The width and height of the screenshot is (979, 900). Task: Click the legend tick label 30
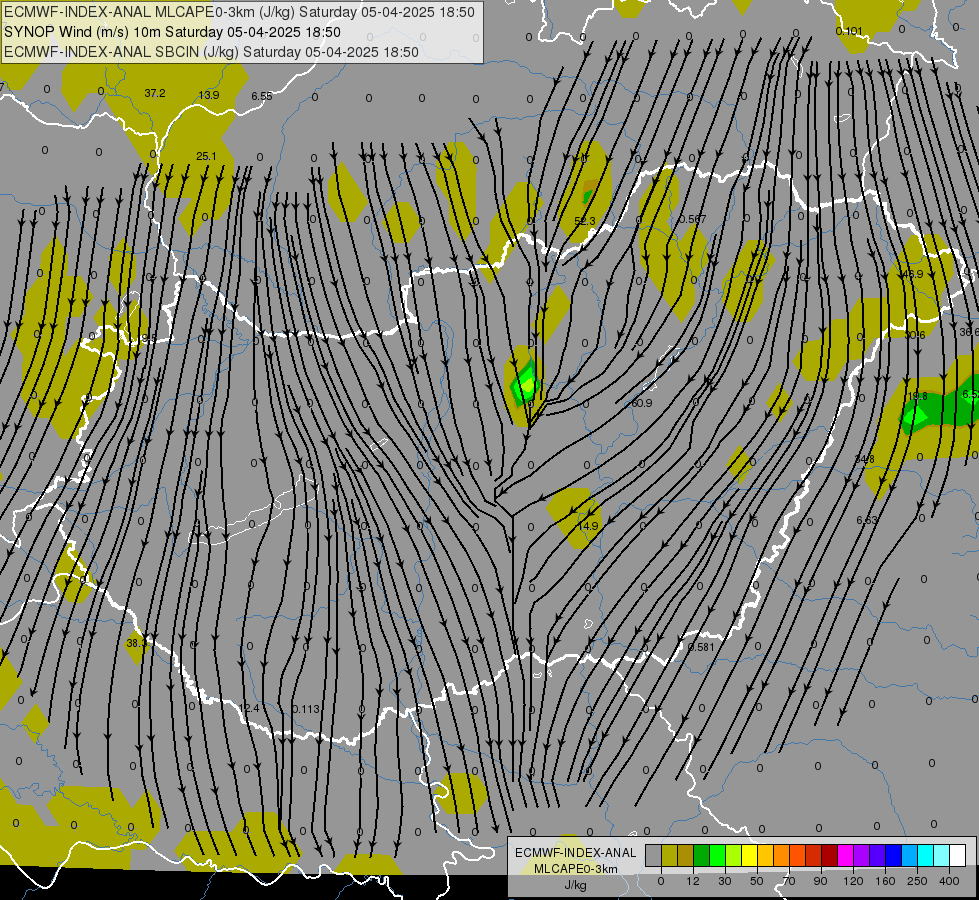click(725, 881)
